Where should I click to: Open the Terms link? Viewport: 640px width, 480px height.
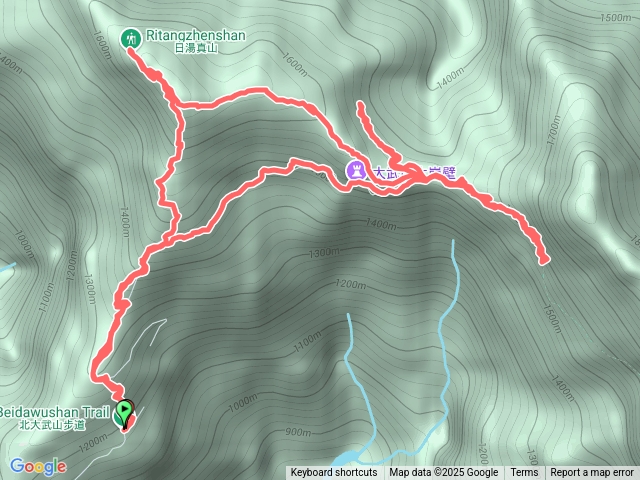pyautogui.click(x=524, y=473)
